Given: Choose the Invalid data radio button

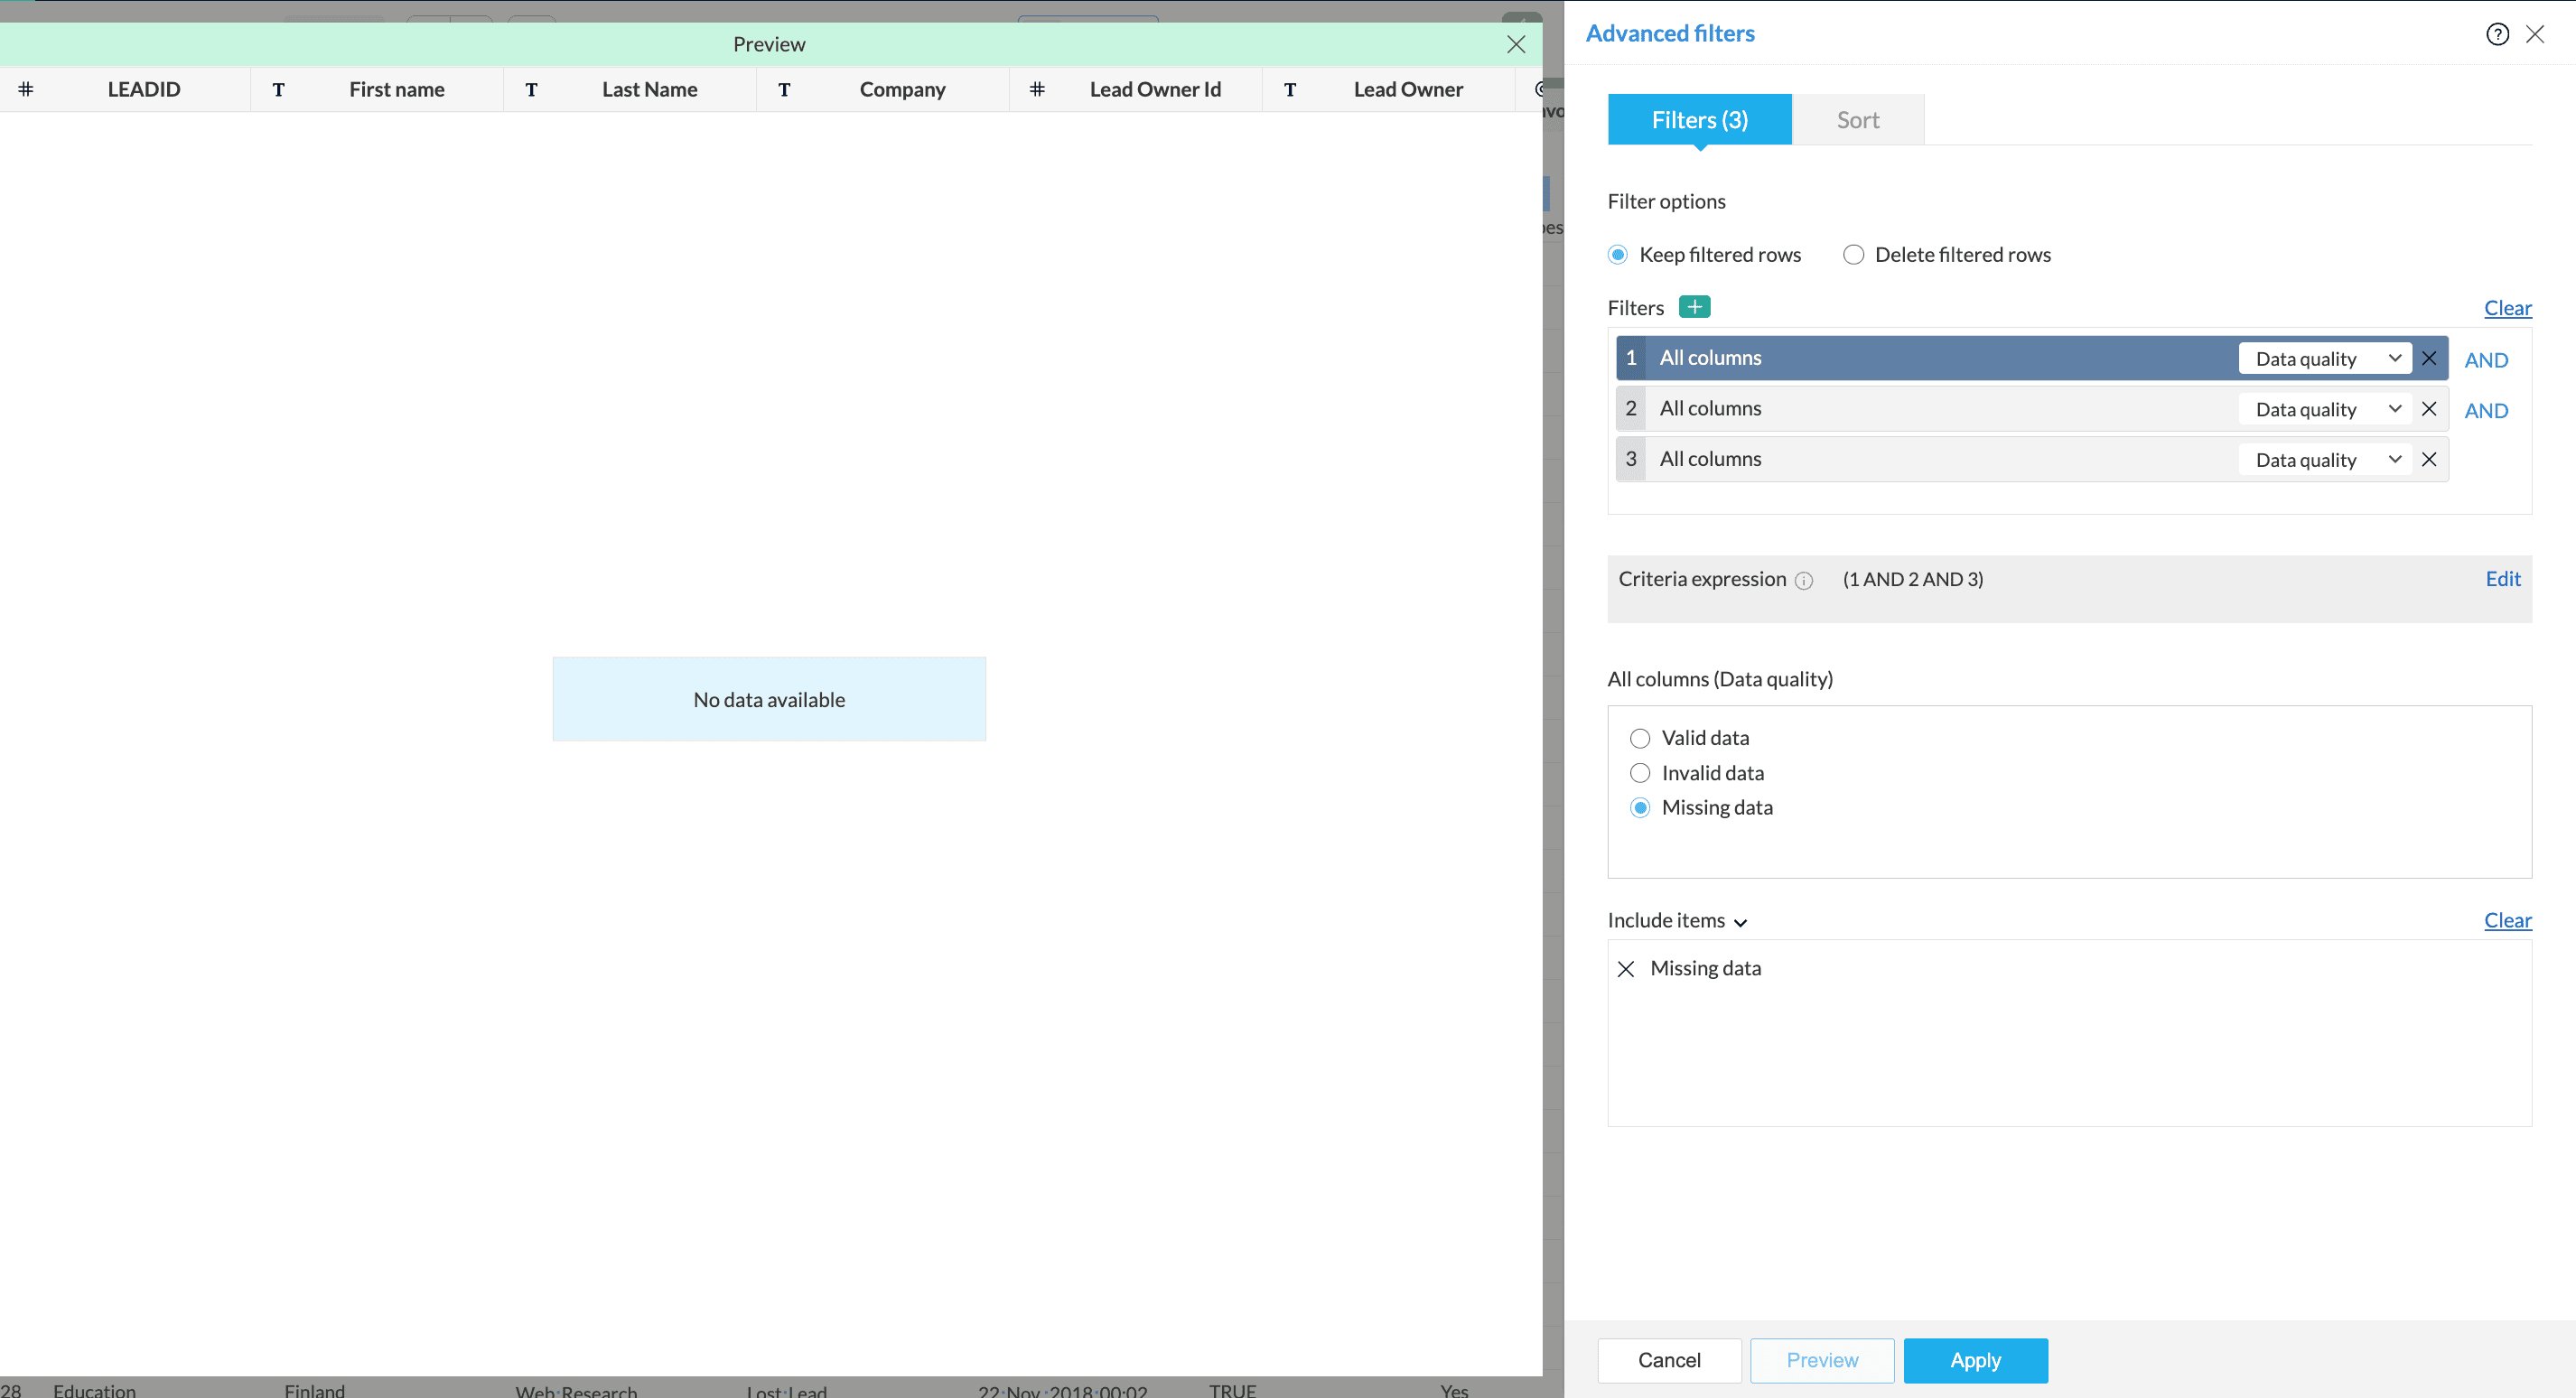Looking at the screenshot, I should pyautogui.click(x=1640, y=773).
